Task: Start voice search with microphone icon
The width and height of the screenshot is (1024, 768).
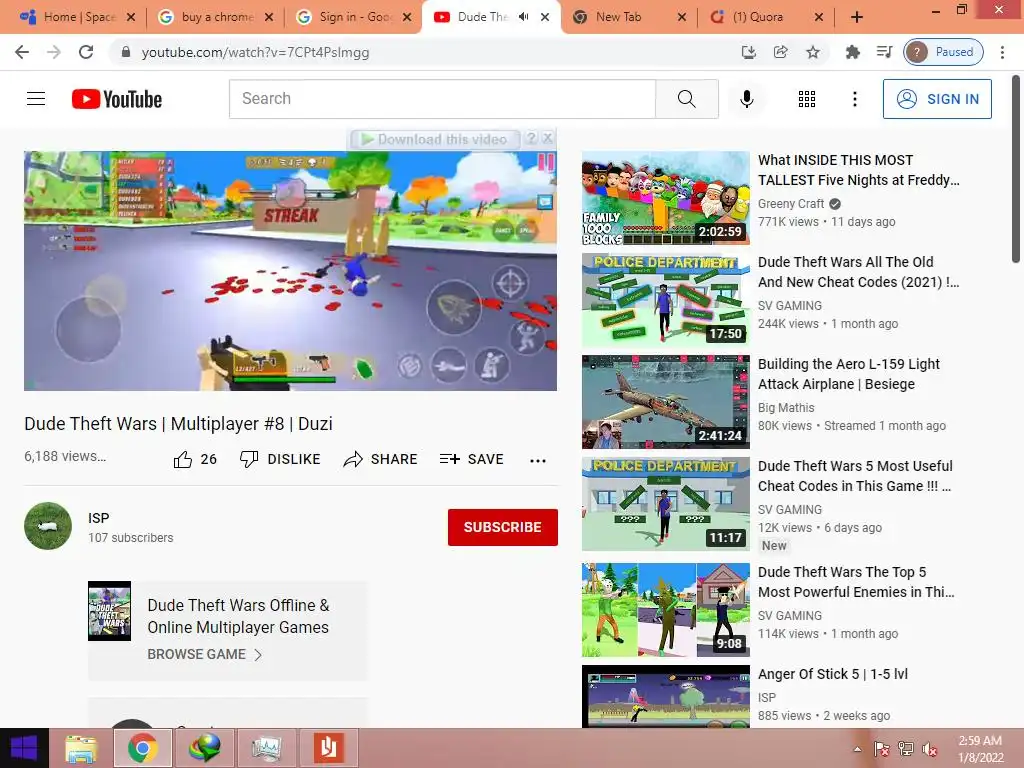Action: (747, 99)
